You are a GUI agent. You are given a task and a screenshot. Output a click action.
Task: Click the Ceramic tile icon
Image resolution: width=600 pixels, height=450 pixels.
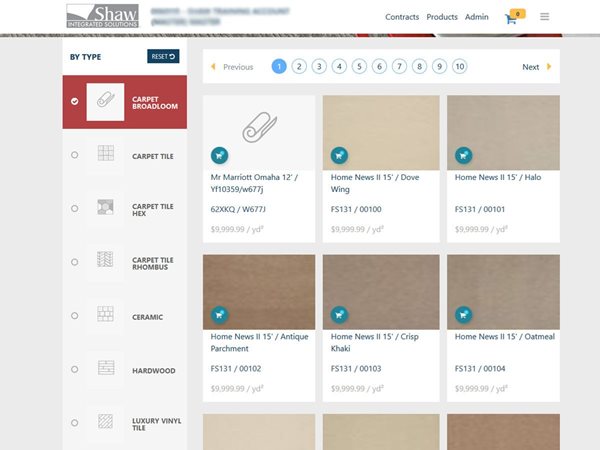pyautogui.click(x=105, y=314)
